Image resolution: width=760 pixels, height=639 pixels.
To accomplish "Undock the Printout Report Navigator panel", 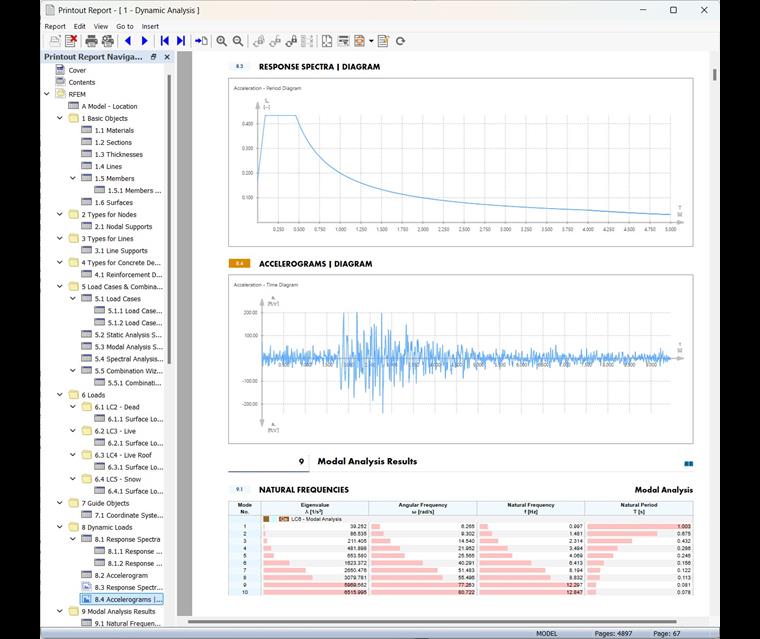I will pos(154,57).
